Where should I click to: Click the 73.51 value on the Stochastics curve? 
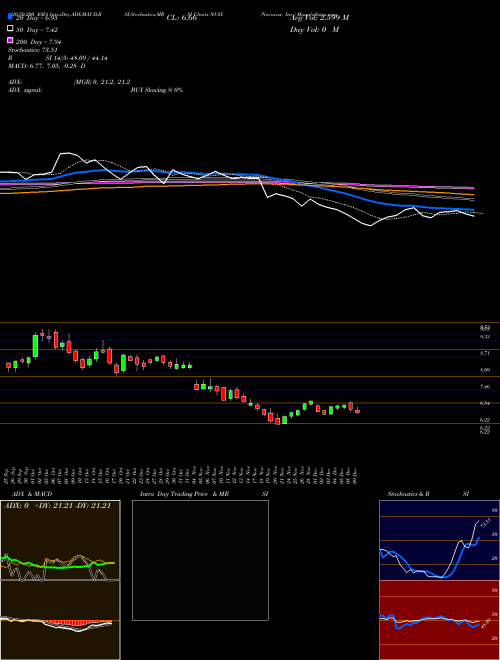tap(484, 524)
